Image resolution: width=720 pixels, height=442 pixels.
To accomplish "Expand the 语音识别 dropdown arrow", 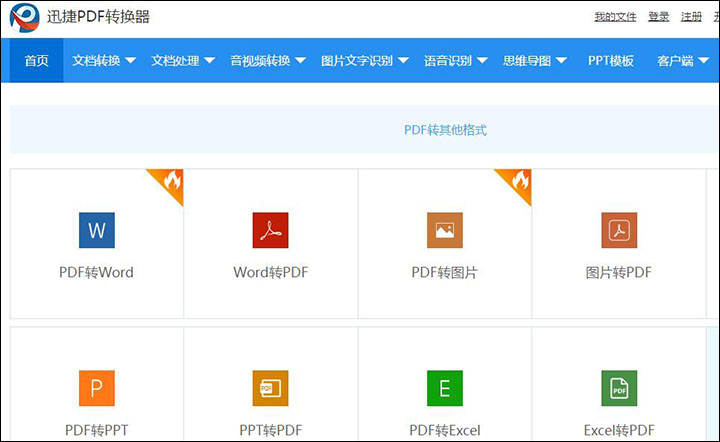I will pos(482,61).
